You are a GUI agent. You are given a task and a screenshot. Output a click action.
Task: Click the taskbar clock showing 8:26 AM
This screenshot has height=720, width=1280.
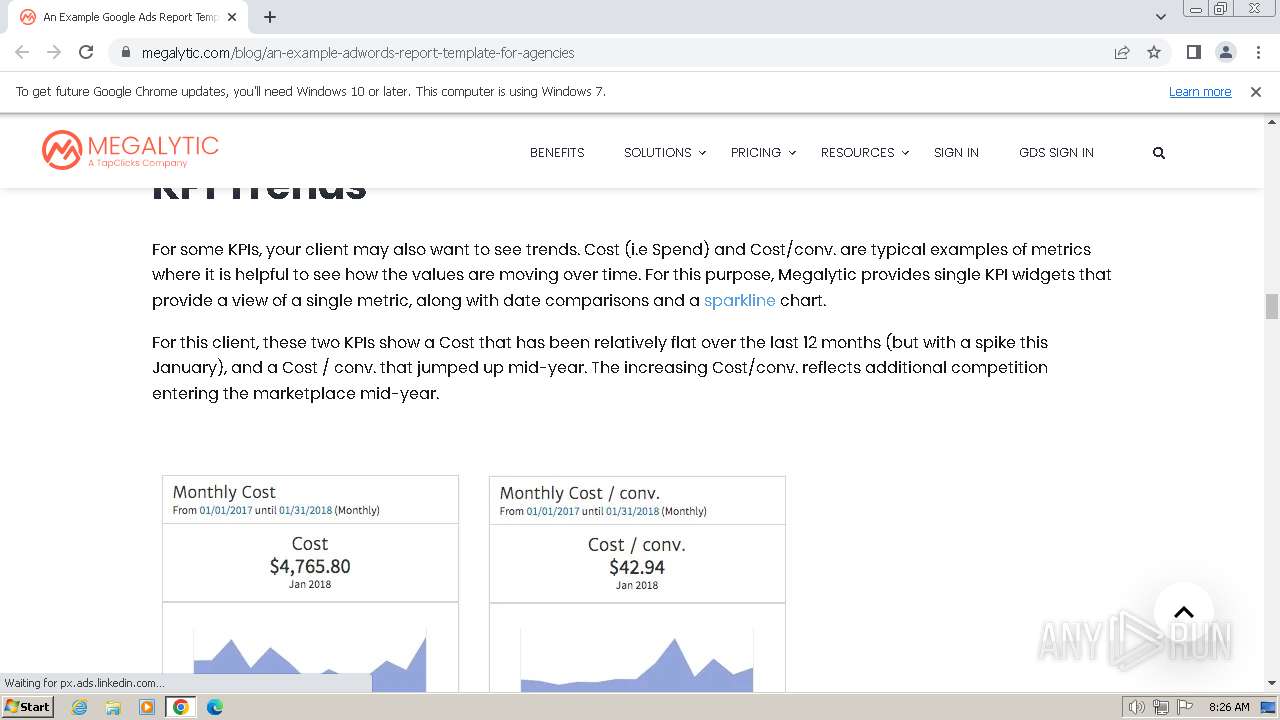1229,707
